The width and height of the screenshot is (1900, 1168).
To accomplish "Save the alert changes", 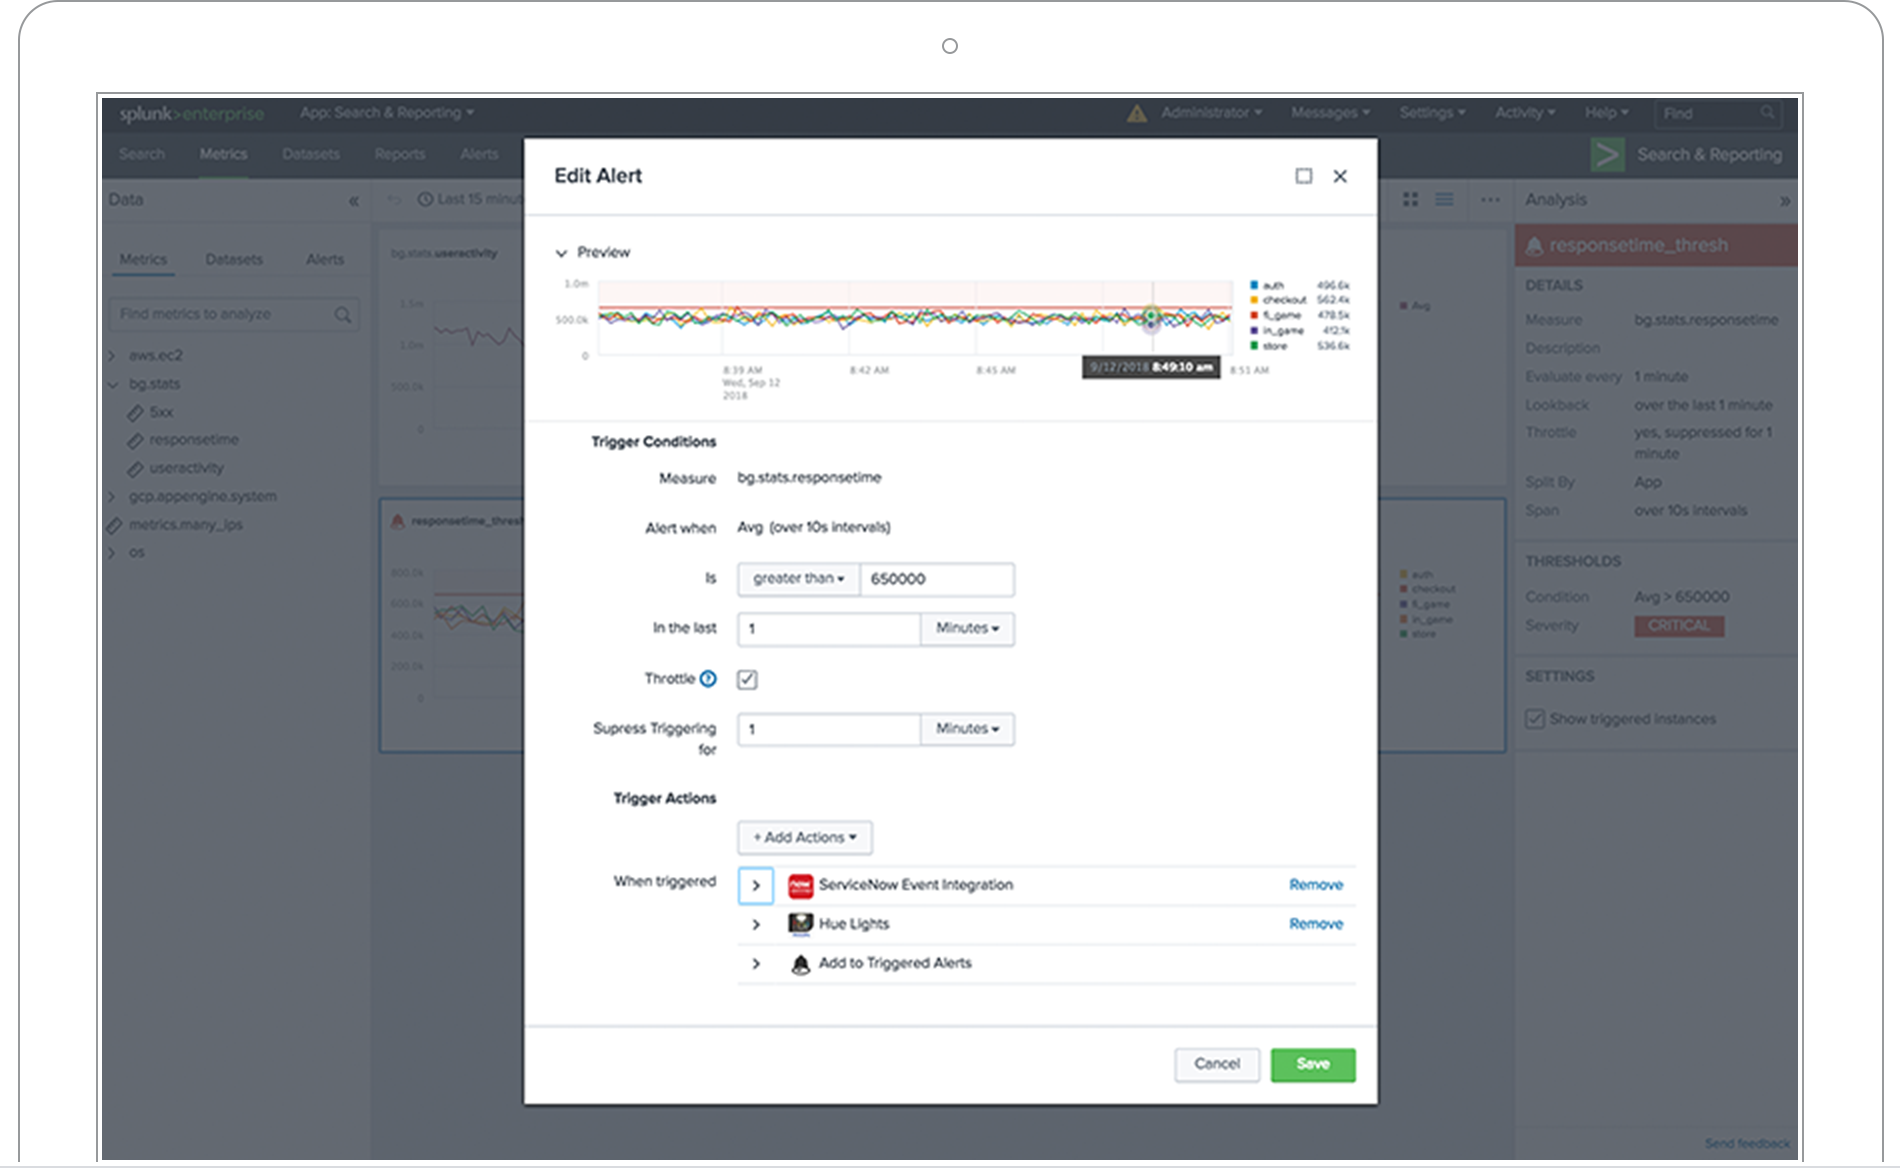I will 1312,1064.
